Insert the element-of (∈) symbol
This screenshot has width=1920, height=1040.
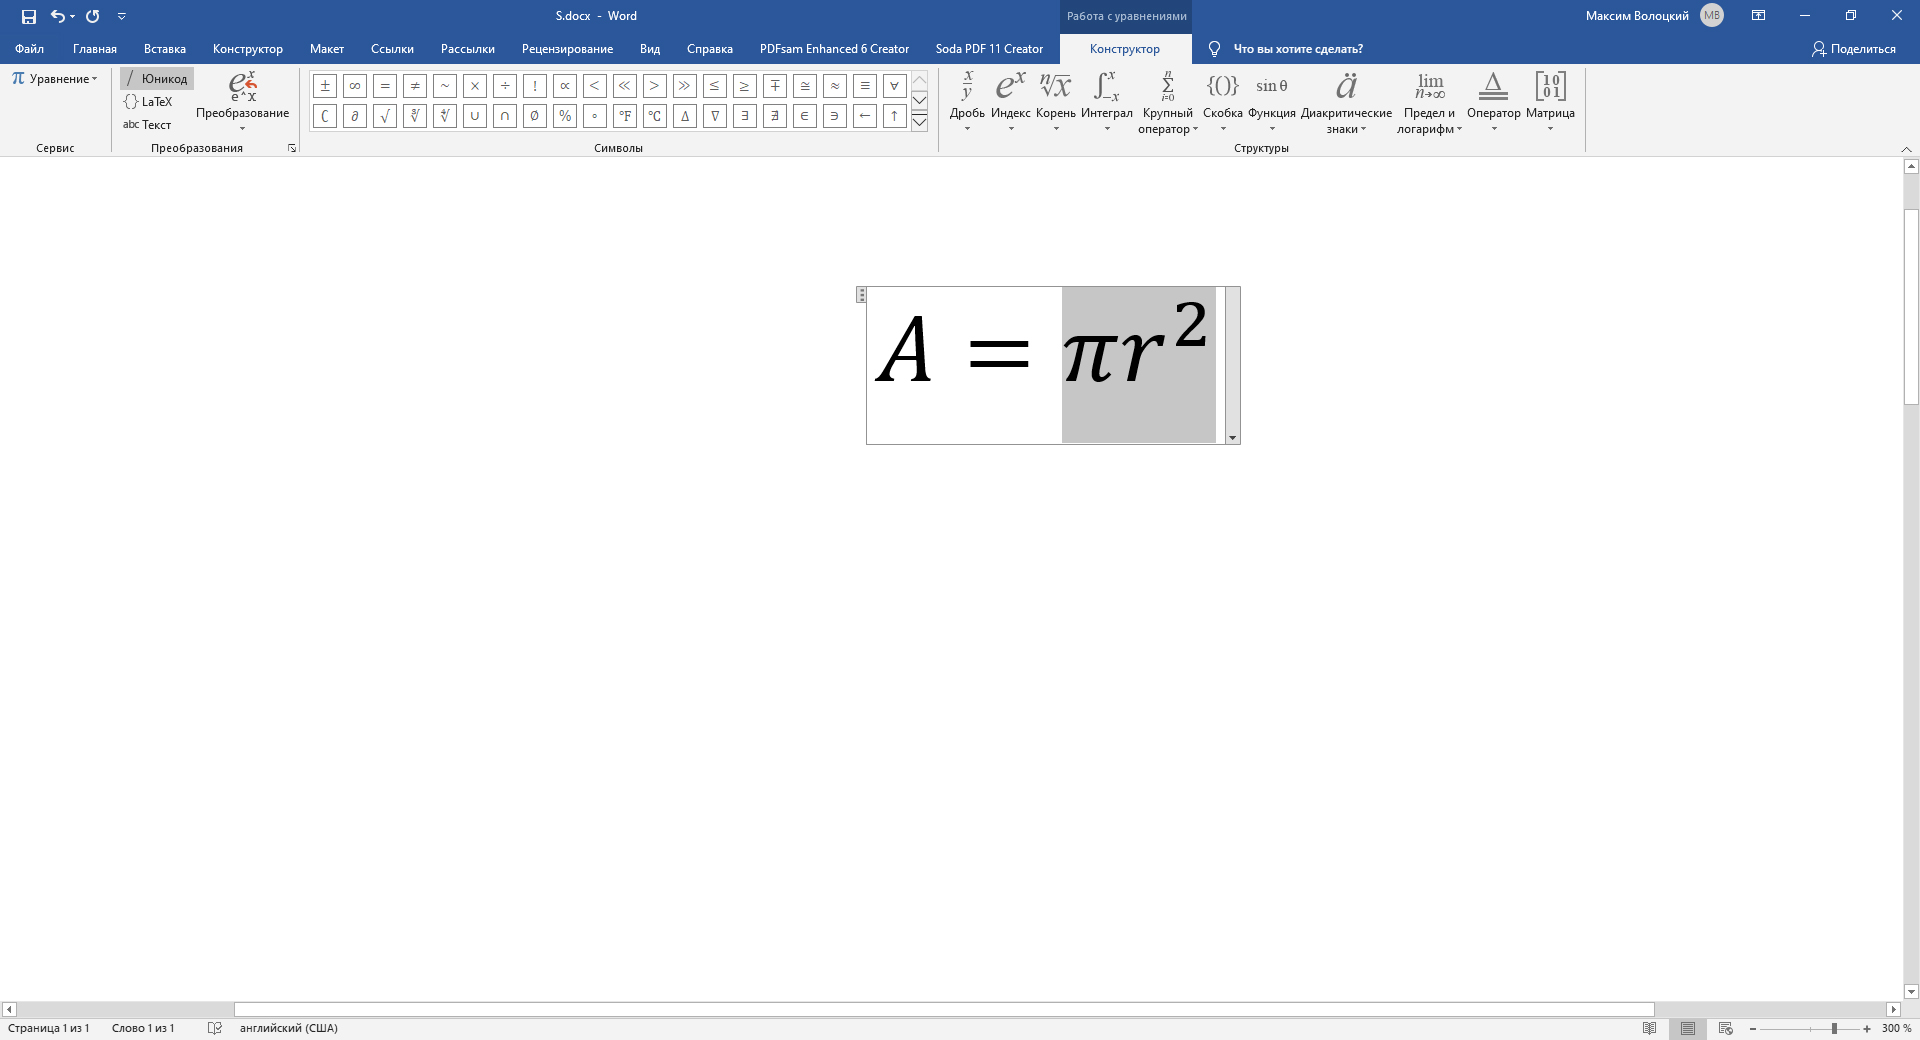pos(805,116)
